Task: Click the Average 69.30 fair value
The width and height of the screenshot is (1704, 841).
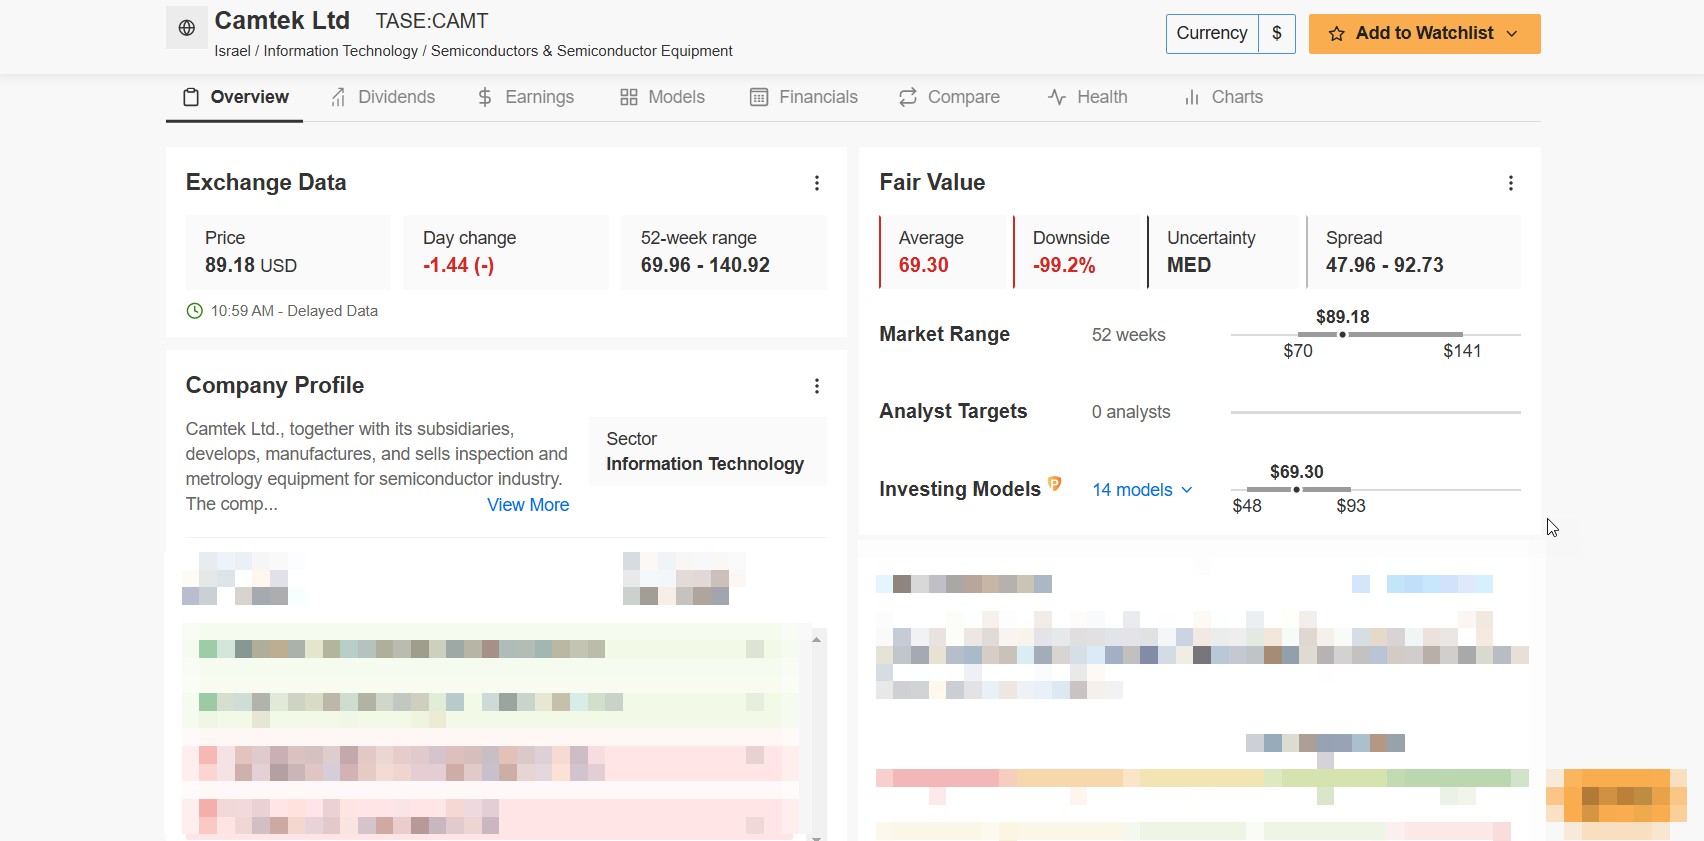Action: (924, 265)
